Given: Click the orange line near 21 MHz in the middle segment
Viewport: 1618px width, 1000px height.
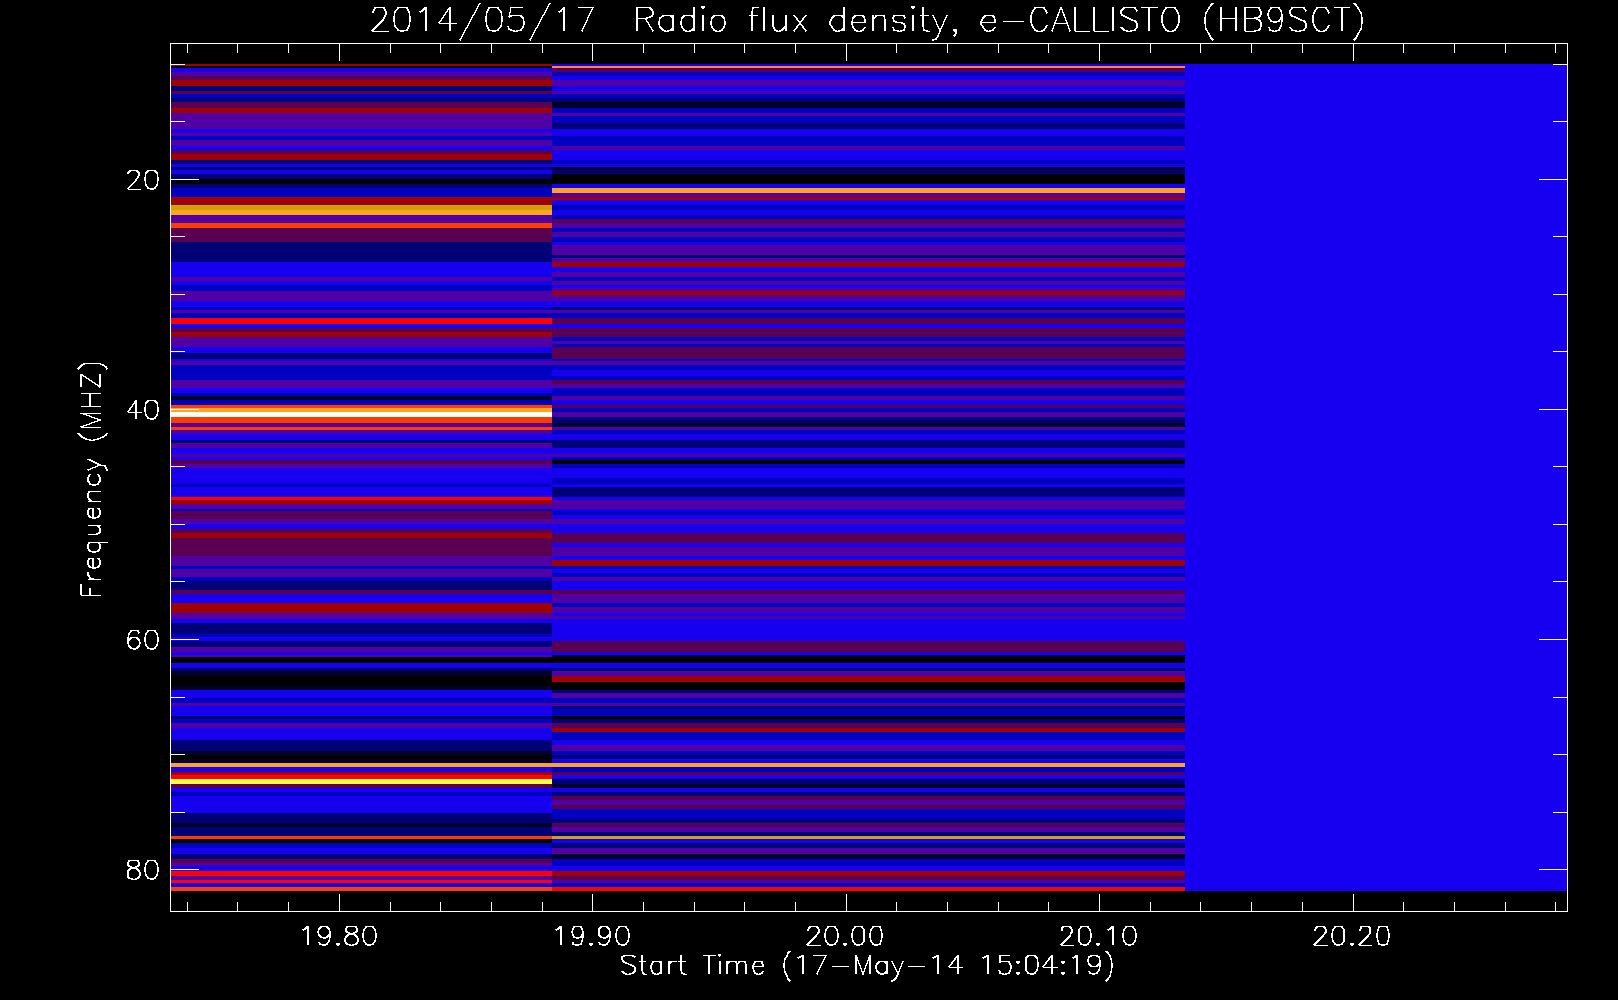Looking at the screenshot, I should coord(868,190).
